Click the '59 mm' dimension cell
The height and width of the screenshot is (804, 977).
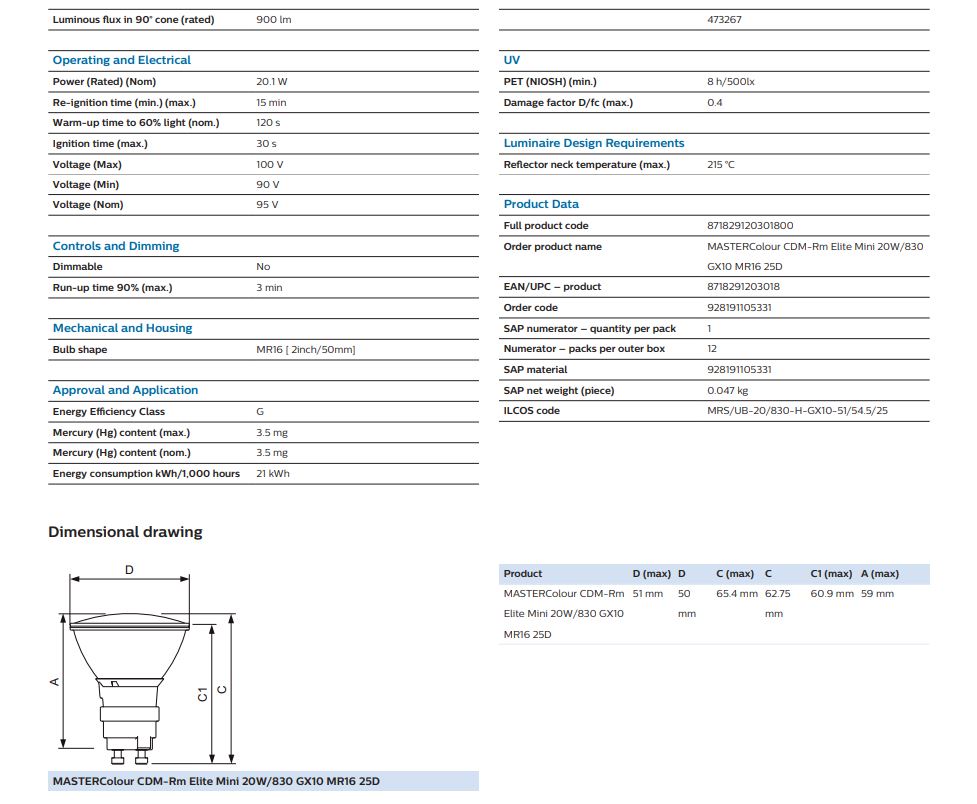pyautogui.click(x=877, y=594)
